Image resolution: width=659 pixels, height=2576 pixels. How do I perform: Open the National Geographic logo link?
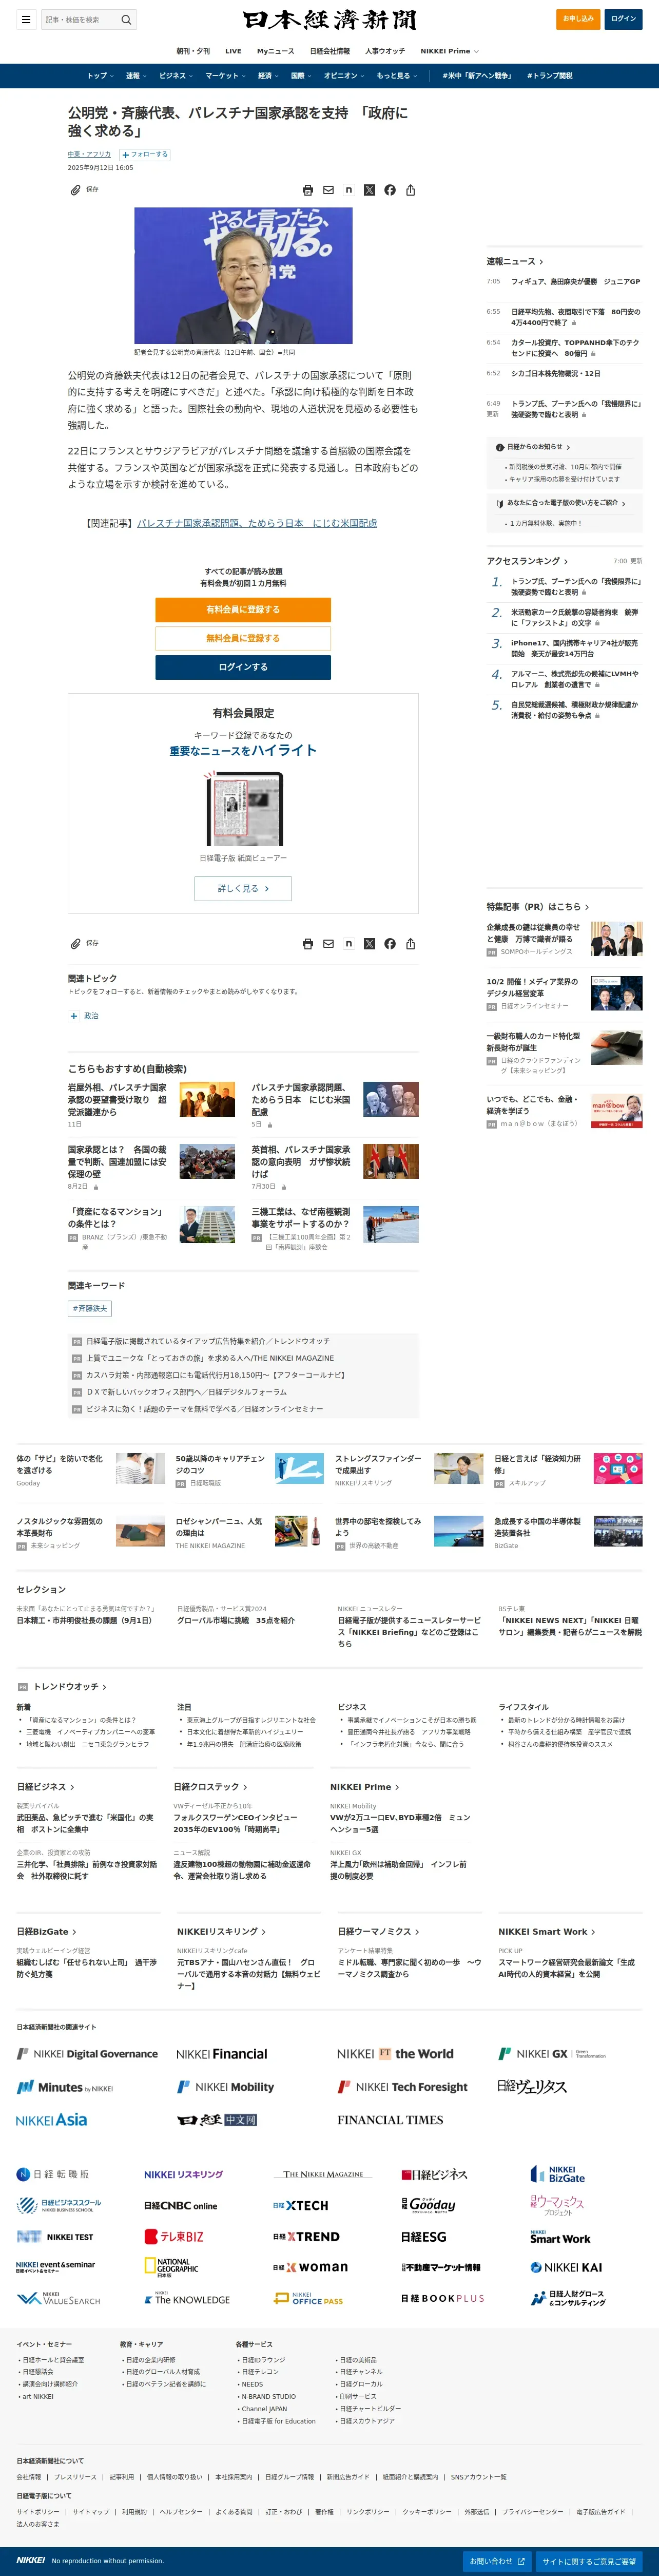(171, 2267)
